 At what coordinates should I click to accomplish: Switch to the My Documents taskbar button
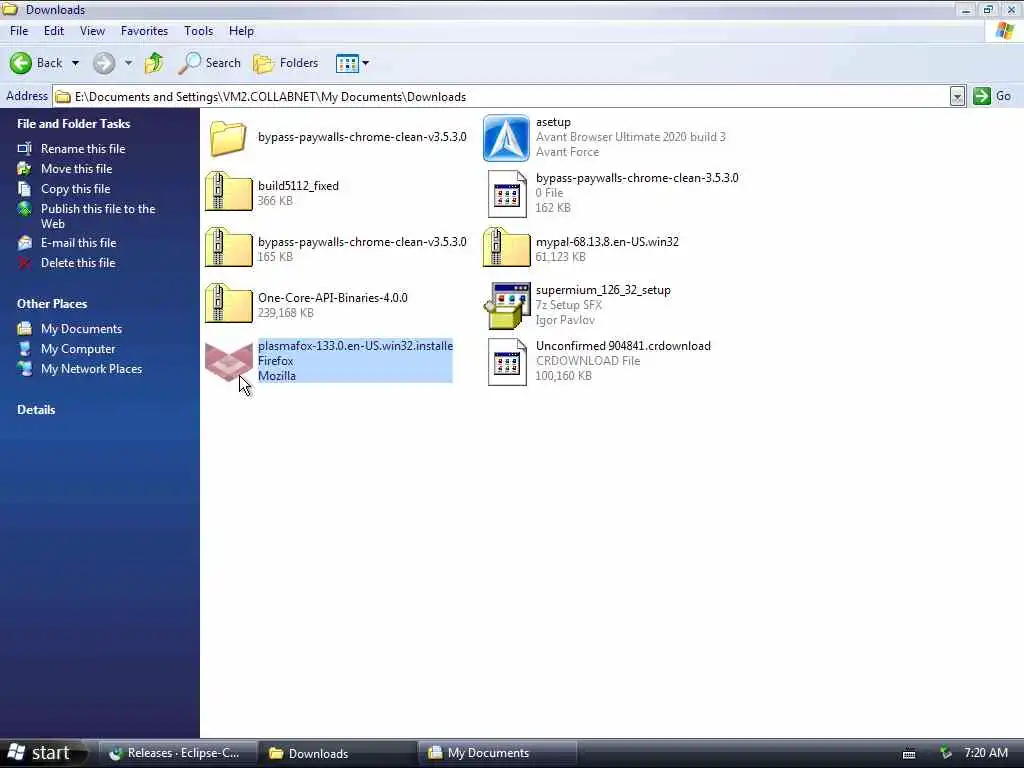pyautogui.click(x=498, y=753)
